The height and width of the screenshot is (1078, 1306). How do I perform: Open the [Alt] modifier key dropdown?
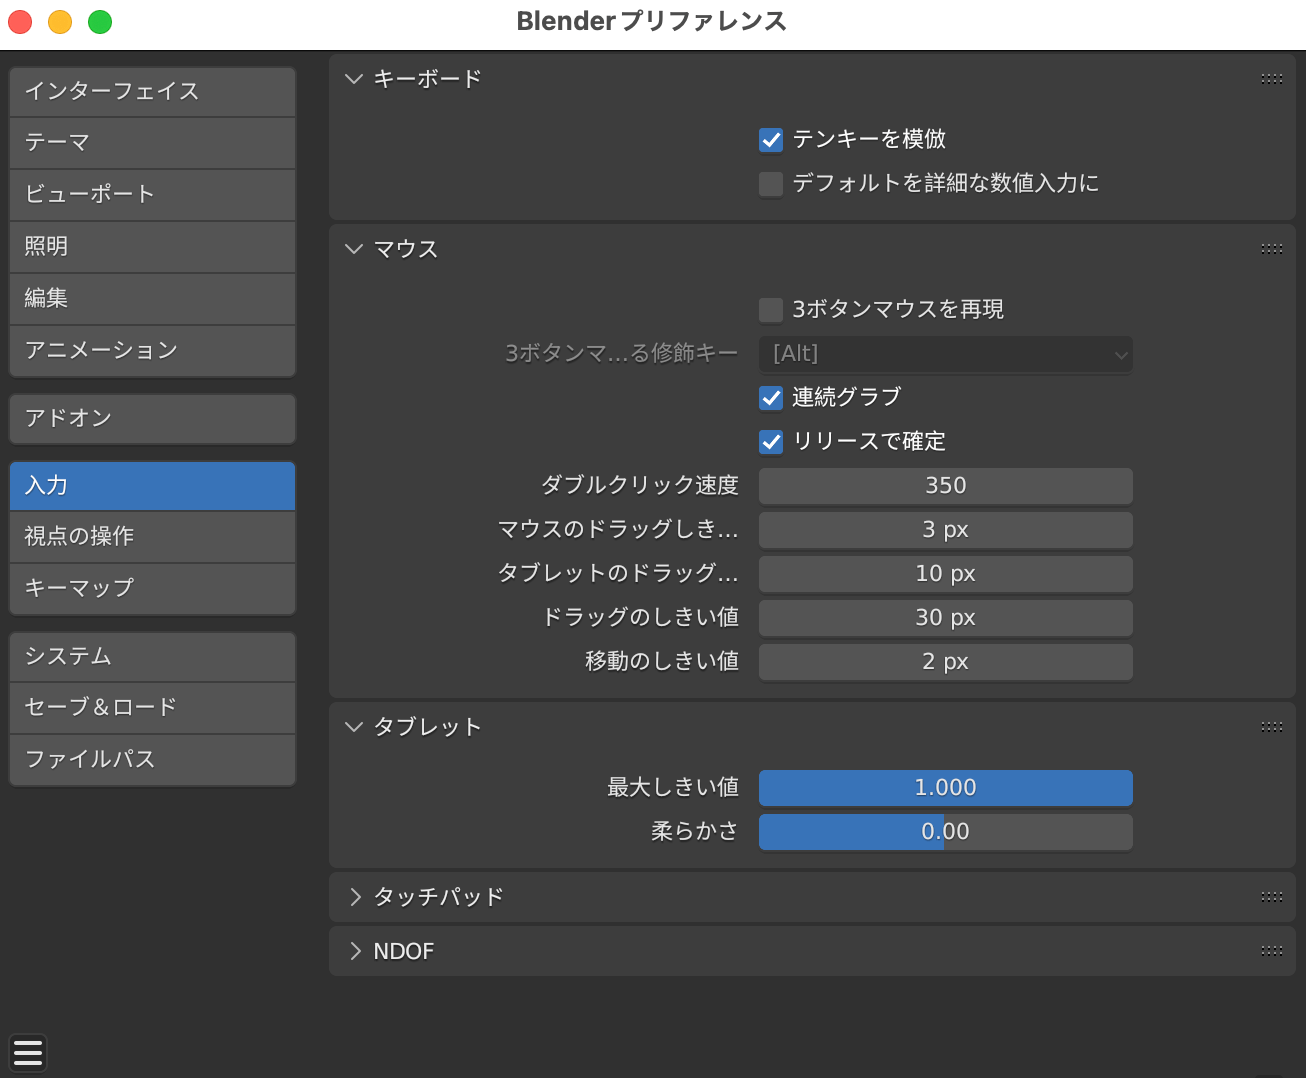click(946, 354)
